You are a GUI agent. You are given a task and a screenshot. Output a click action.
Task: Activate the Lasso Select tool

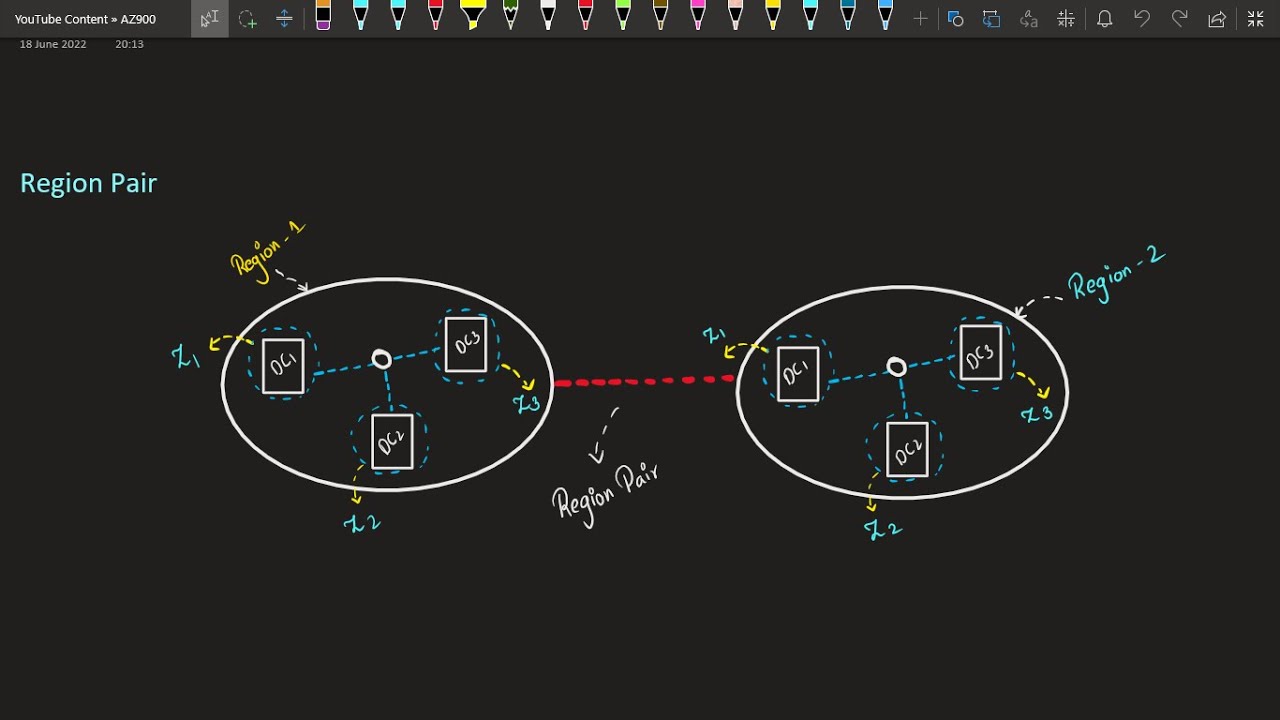point(247,19)
